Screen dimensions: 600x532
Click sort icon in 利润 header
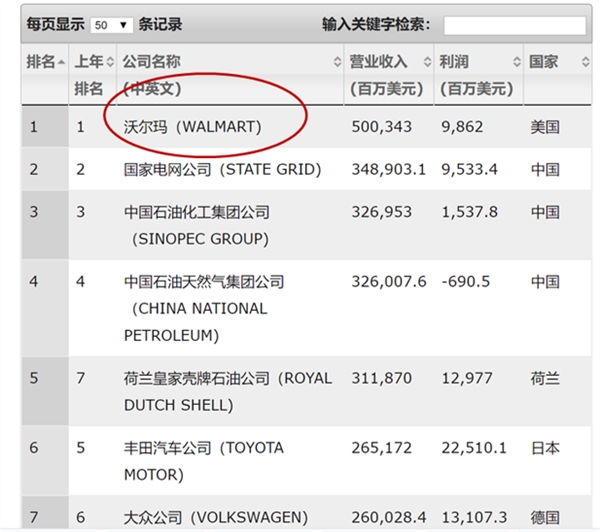point(517,62)
